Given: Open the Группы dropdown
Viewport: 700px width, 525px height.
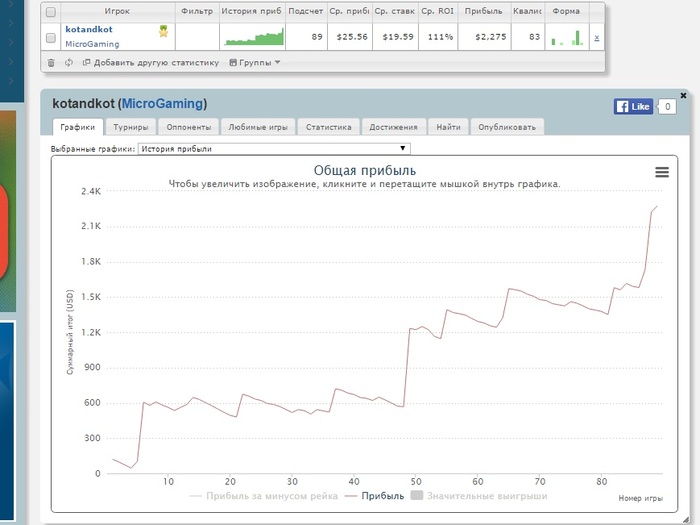Looking at the screenshot, I should [x=255, y=63].
